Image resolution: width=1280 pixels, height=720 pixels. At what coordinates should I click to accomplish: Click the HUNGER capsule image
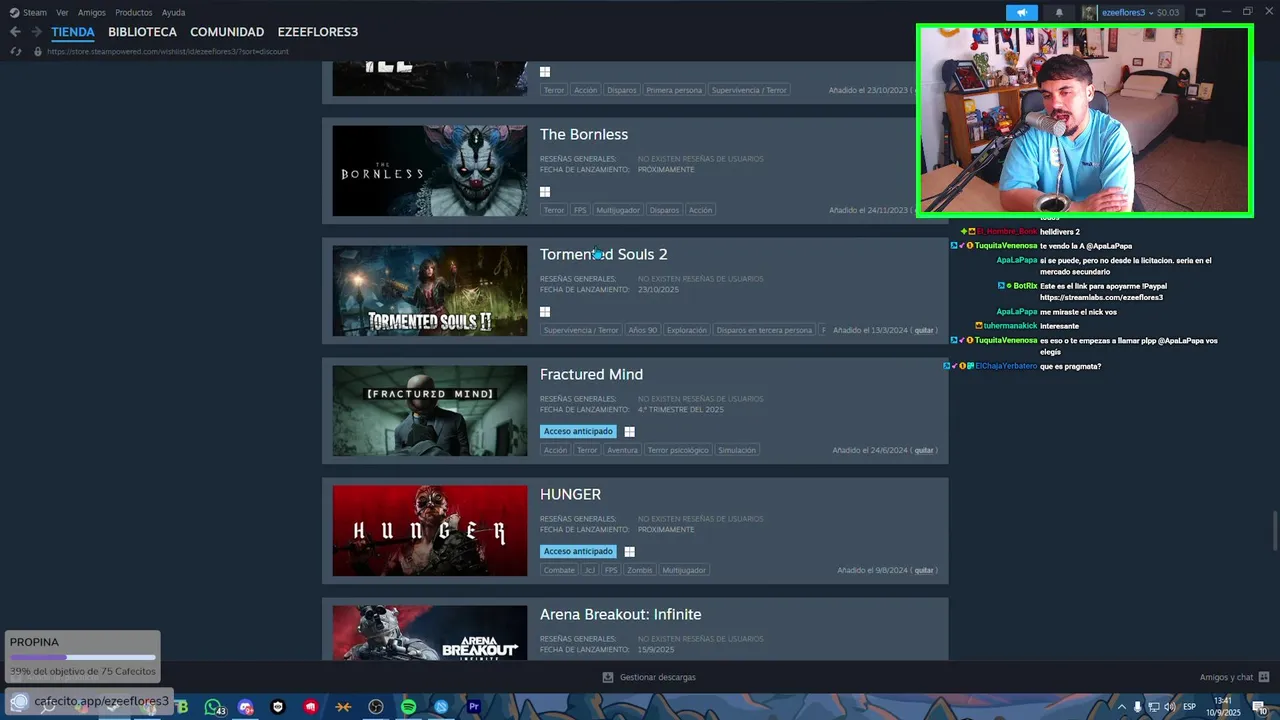coord(430,531)
